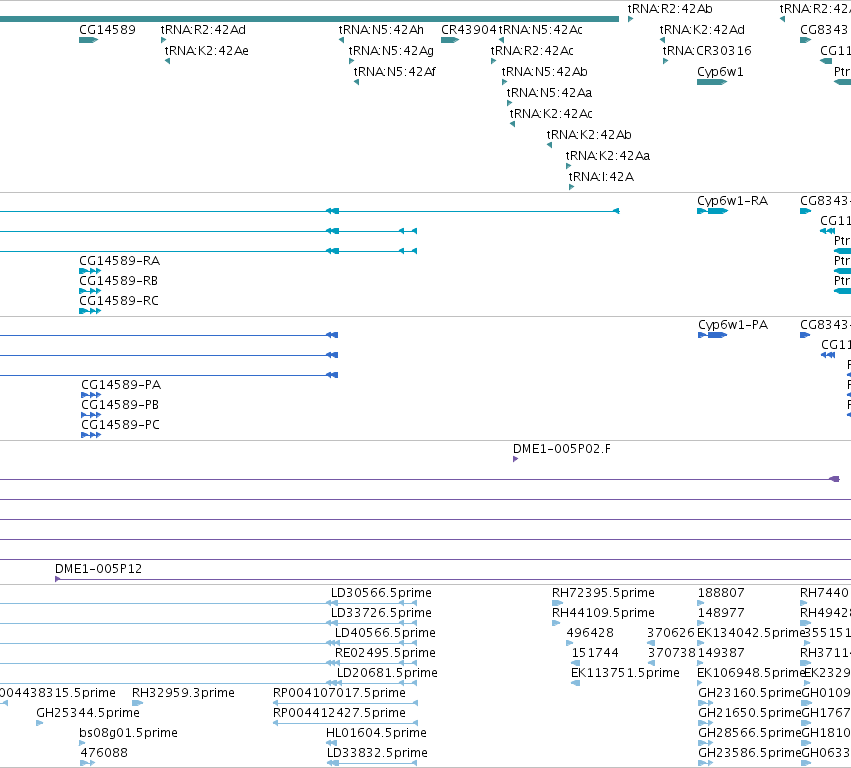Click the tRNA:K2:42Aa label

click(608, 156)
